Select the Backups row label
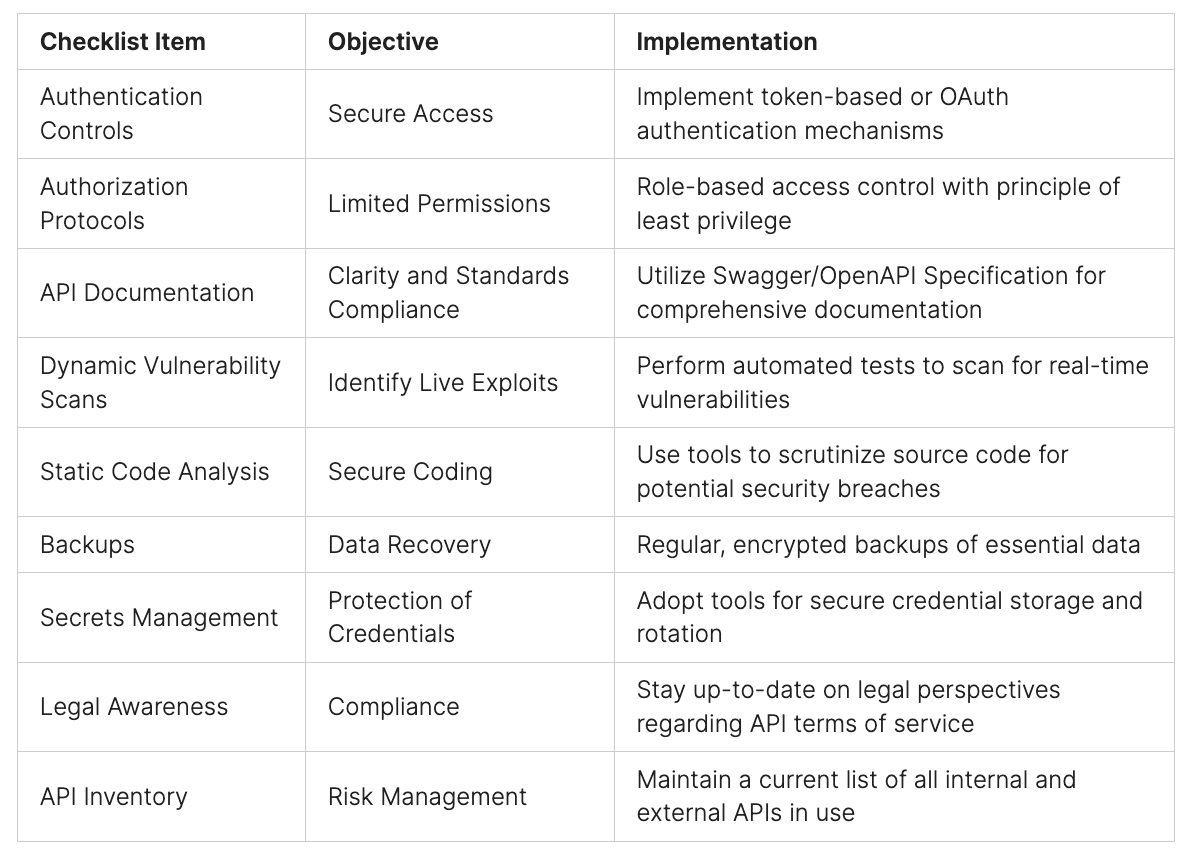The image size is (1202, 860). 87,545
